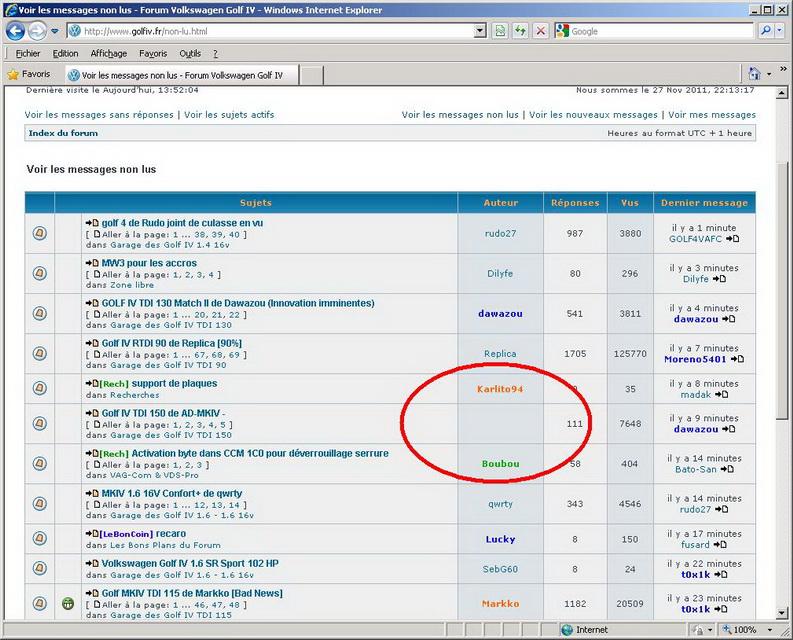The image size is (793, 640).
Task: Go to latest post icon beside madak
Action: tap(722, 395)
